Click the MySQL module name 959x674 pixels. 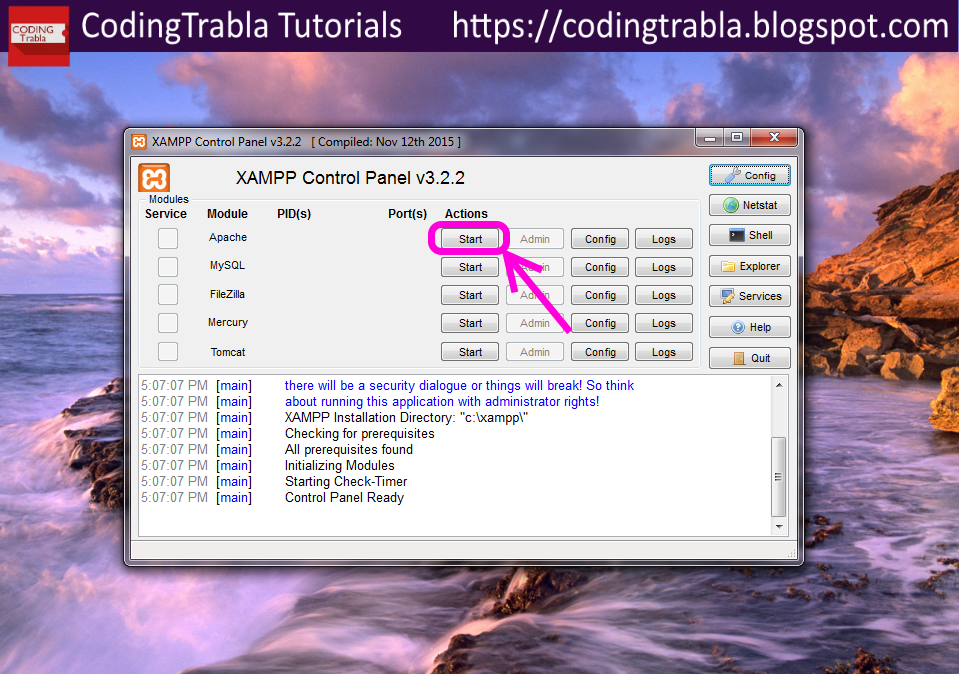tap(228, 265)
